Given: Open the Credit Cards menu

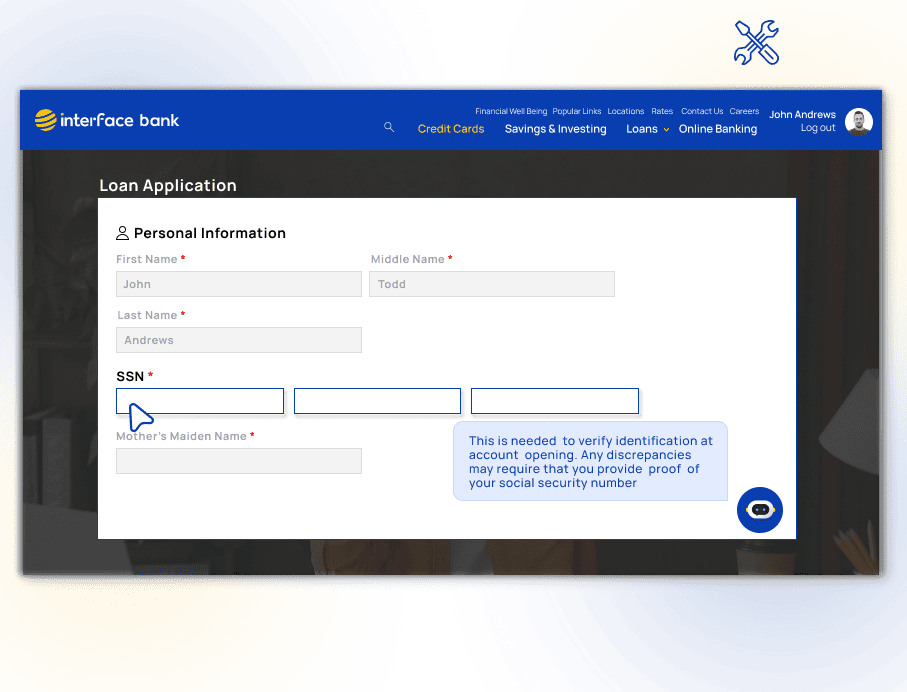Looking at the screenshot, I should pos(451,129).
